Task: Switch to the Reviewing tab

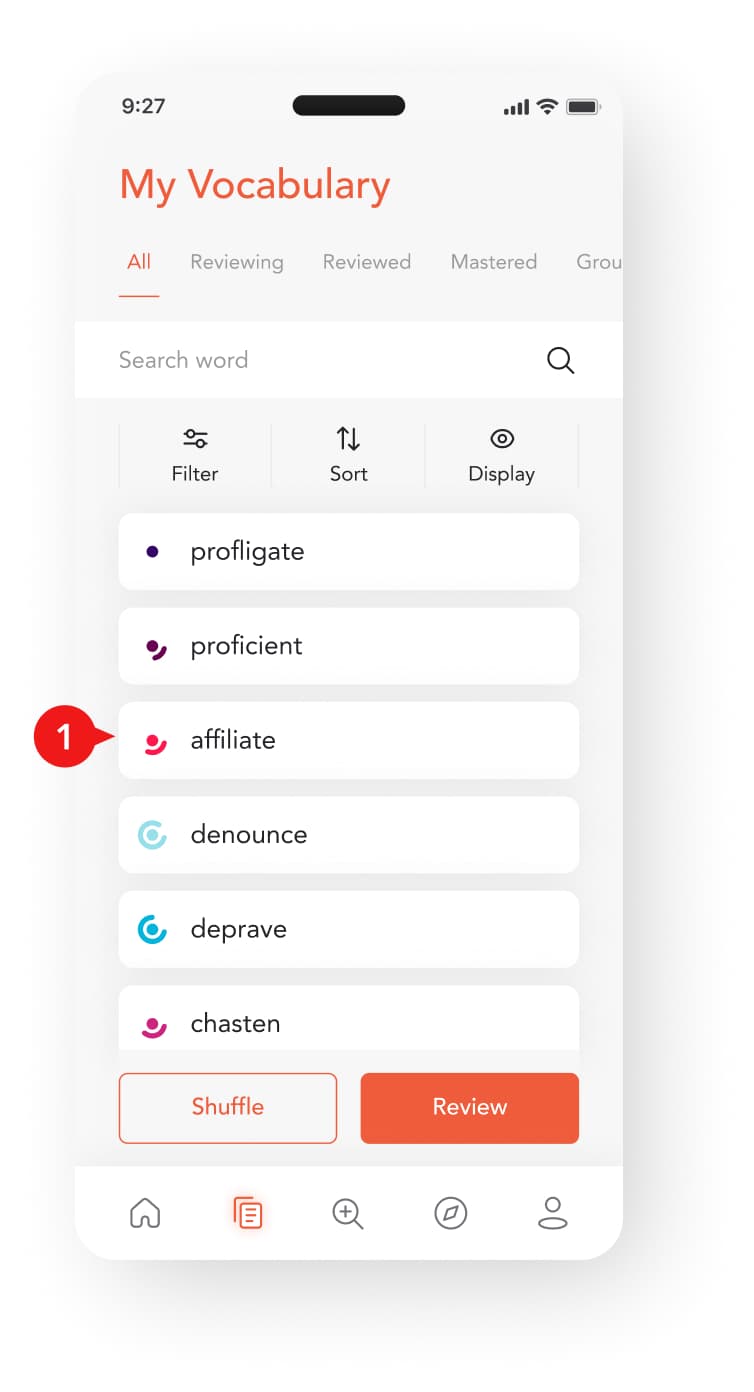Action: pyautogui.click(x=237, y=262)
